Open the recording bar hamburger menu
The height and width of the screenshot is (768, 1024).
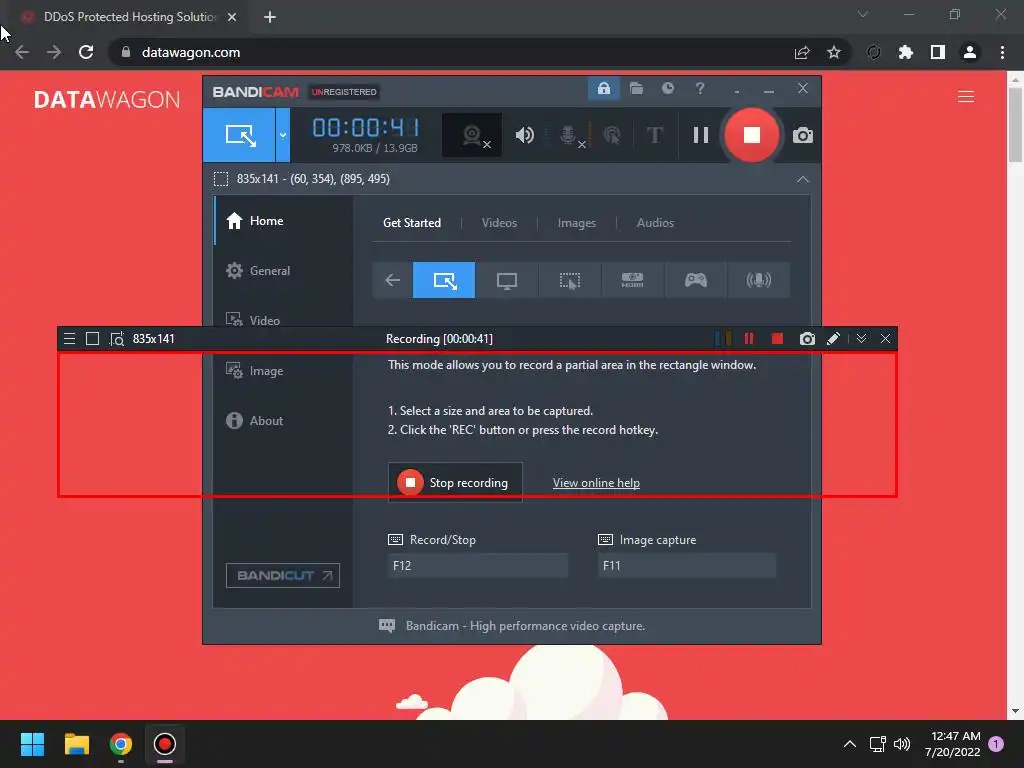point(69,338)
